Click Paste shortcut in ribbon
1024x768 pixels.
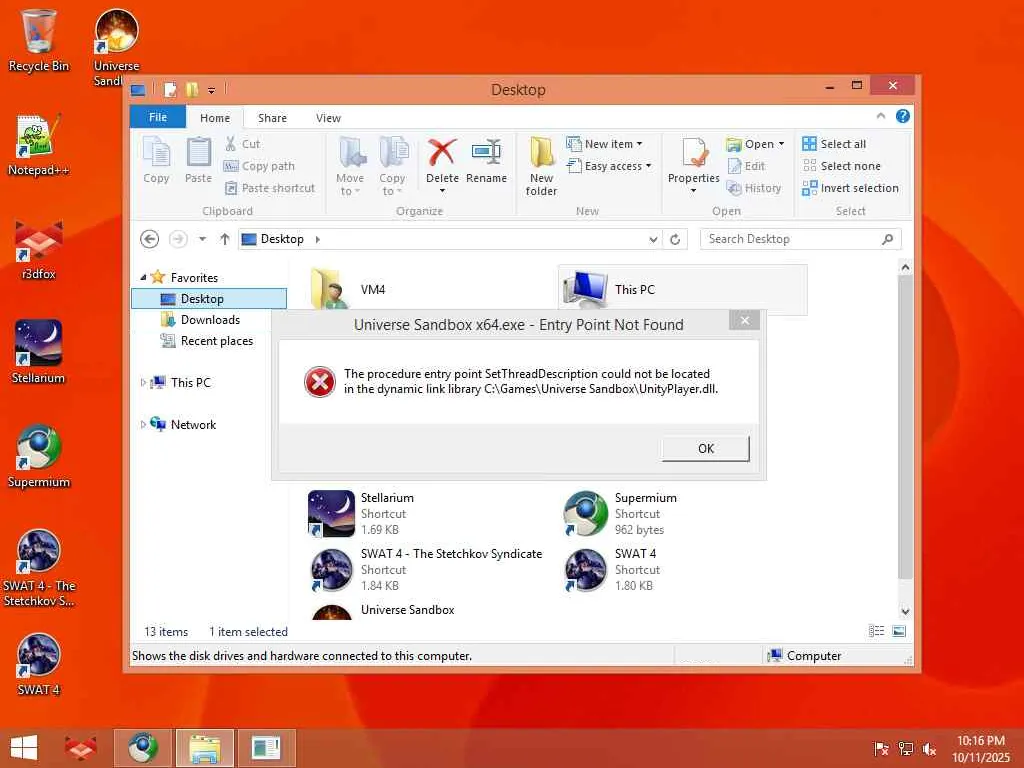click(270, 188)
